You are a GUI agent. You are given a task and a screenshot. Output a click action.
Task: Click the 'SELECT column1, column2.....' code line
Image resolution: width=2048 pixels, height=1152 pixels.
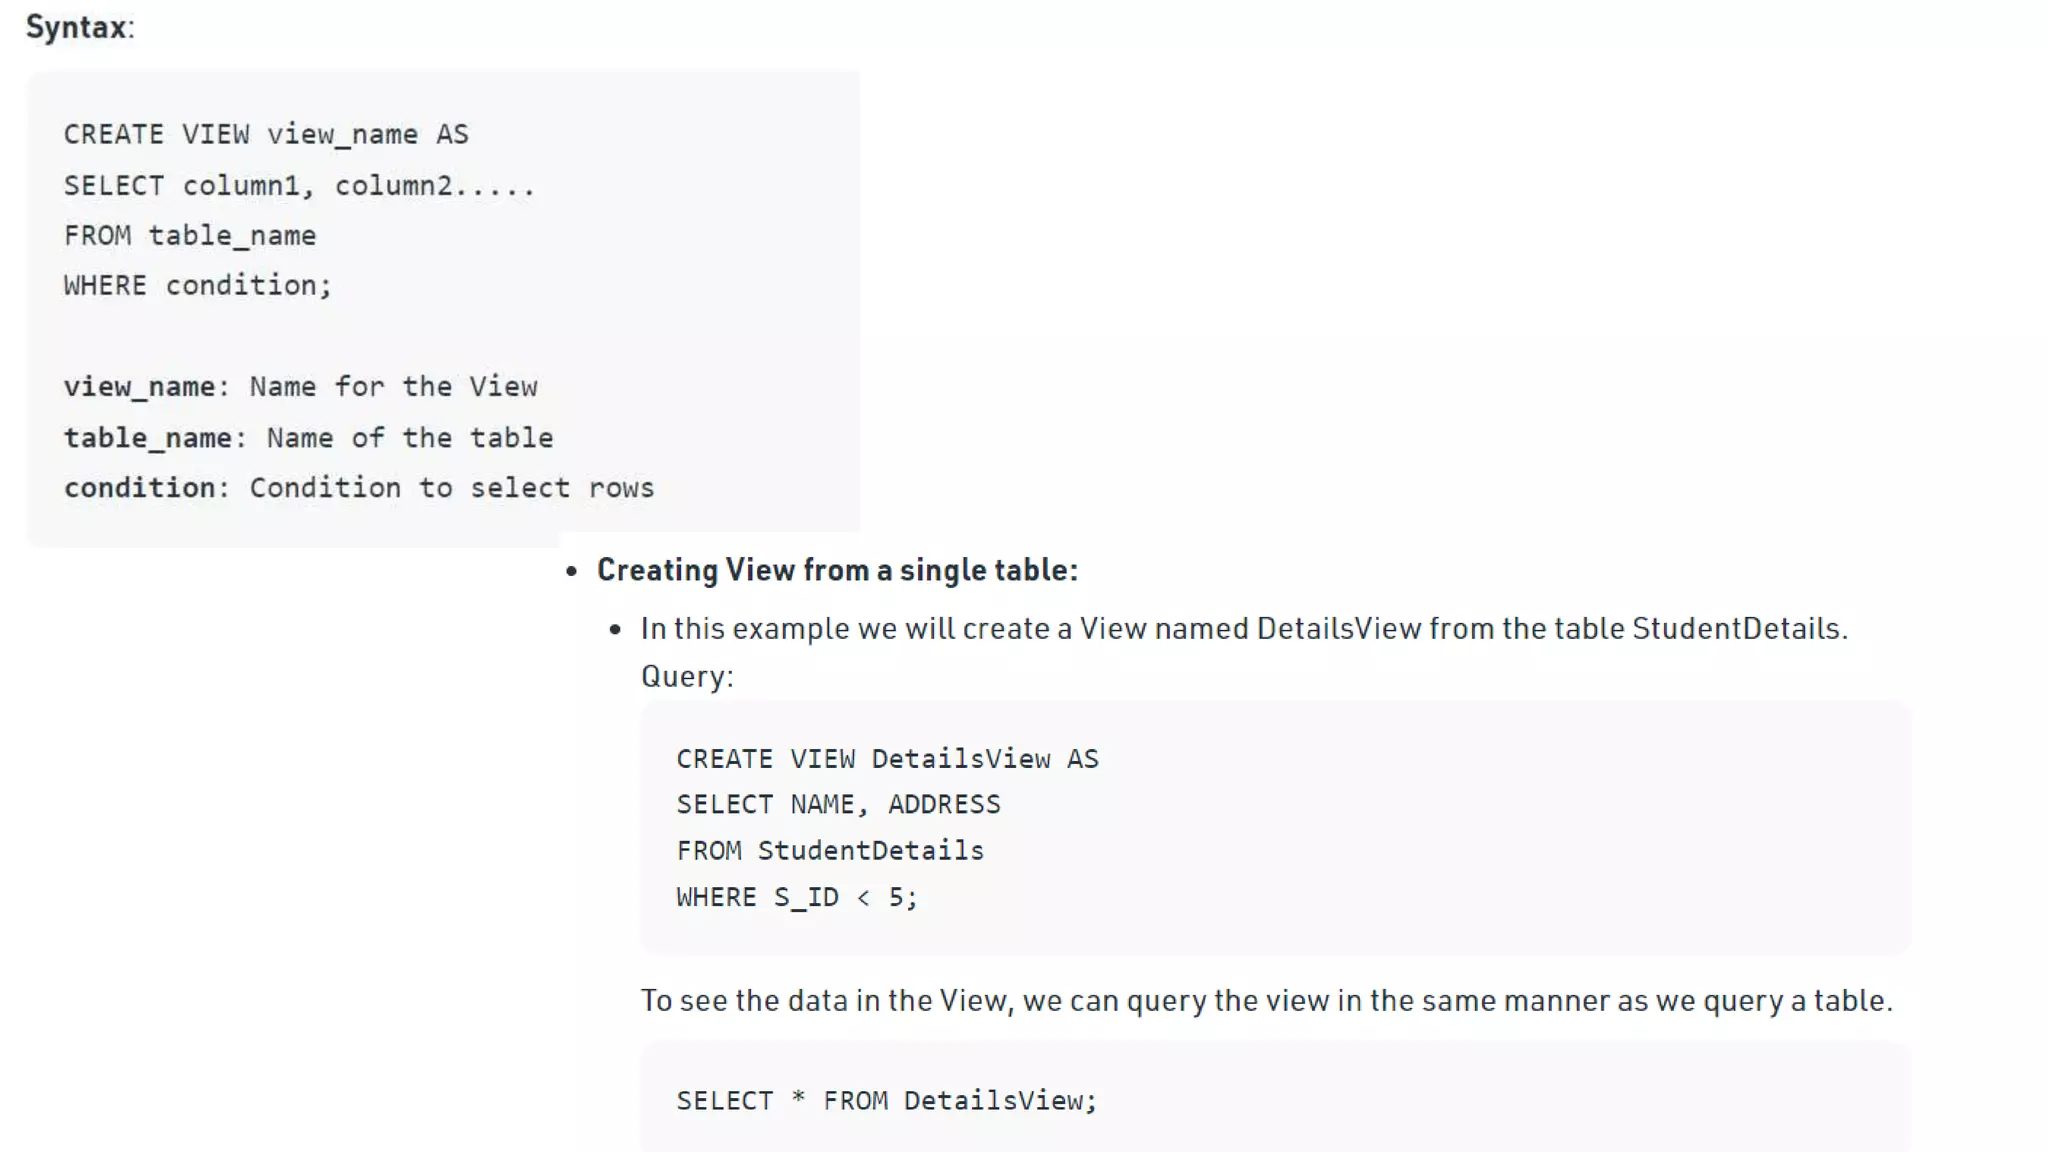299,186
